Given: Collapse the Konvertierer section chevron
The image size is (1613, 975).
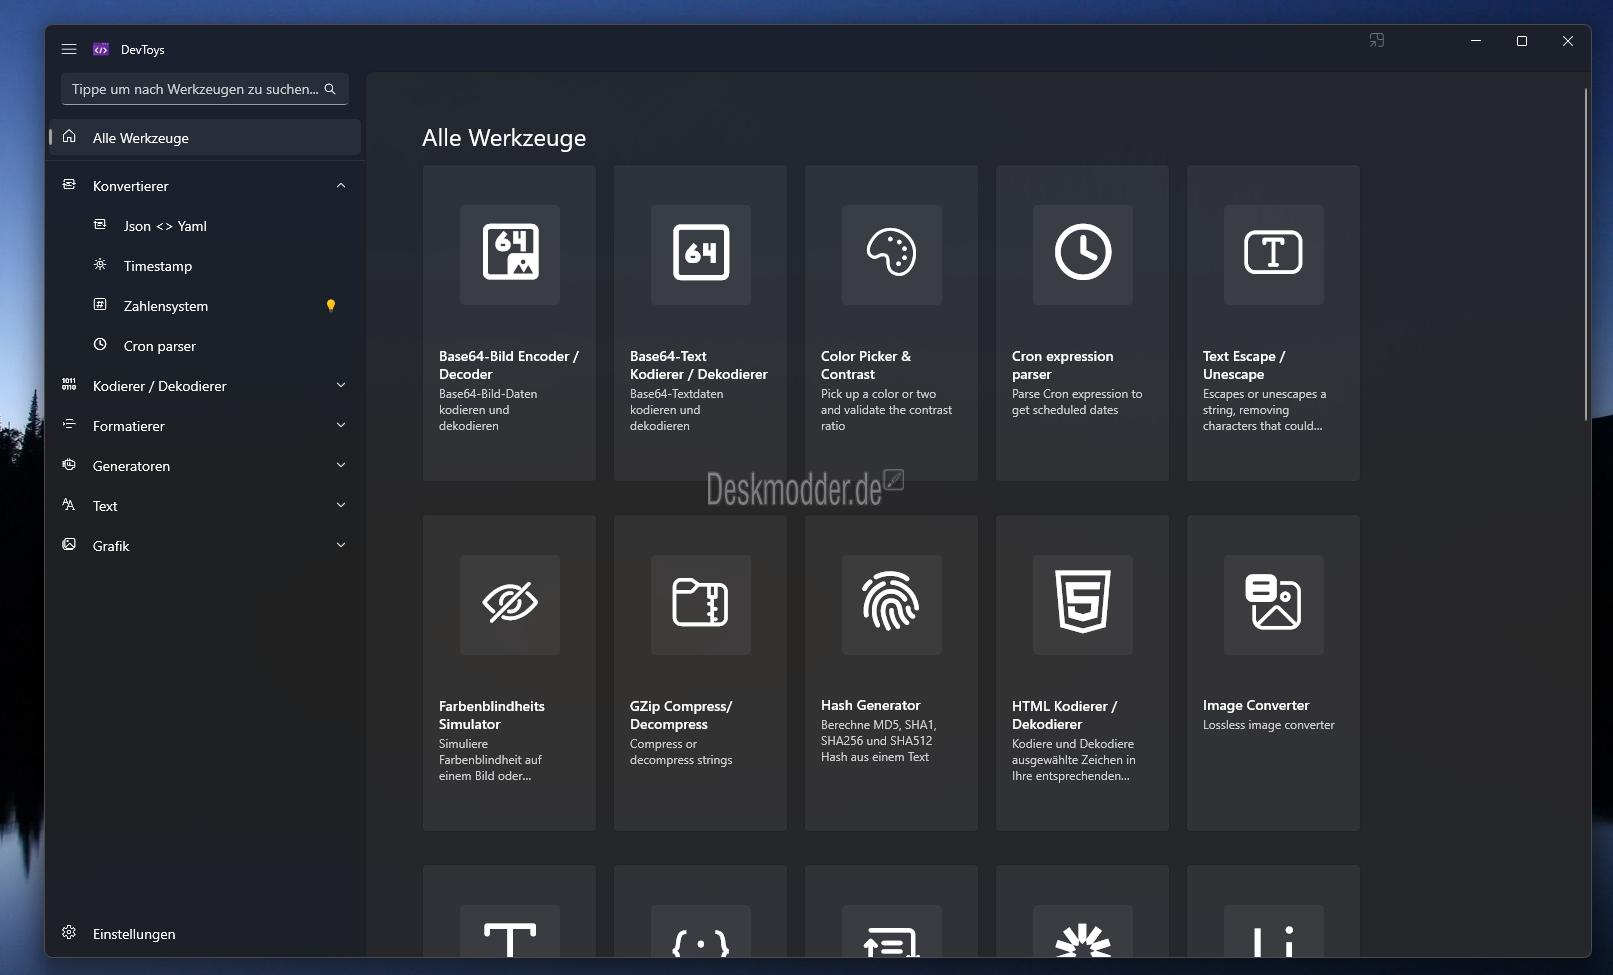Looking at the screenshot, I should pos(341,186).
